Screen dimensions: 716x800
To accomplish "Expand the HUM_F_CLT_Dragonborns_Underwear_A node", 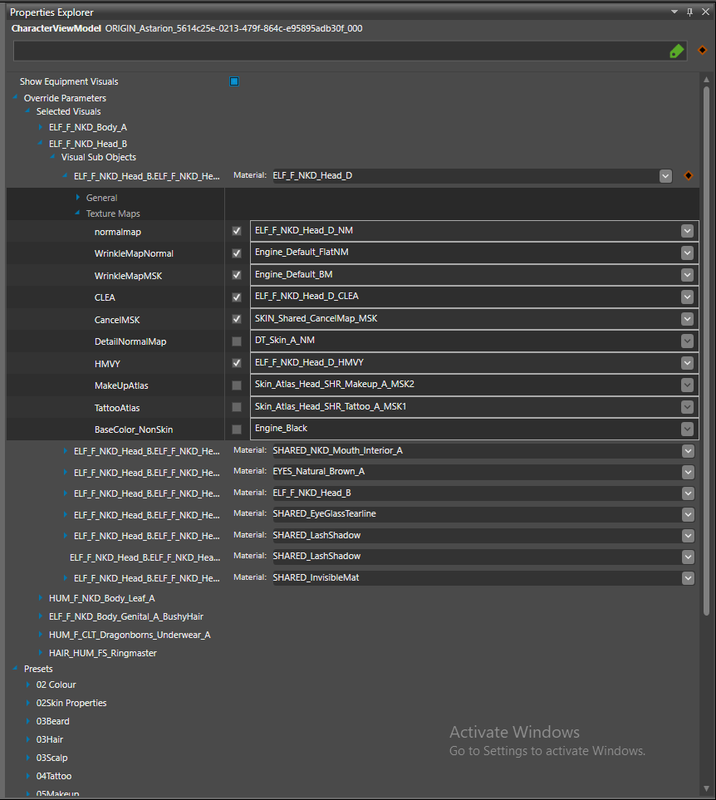I will tap(40, 634).
